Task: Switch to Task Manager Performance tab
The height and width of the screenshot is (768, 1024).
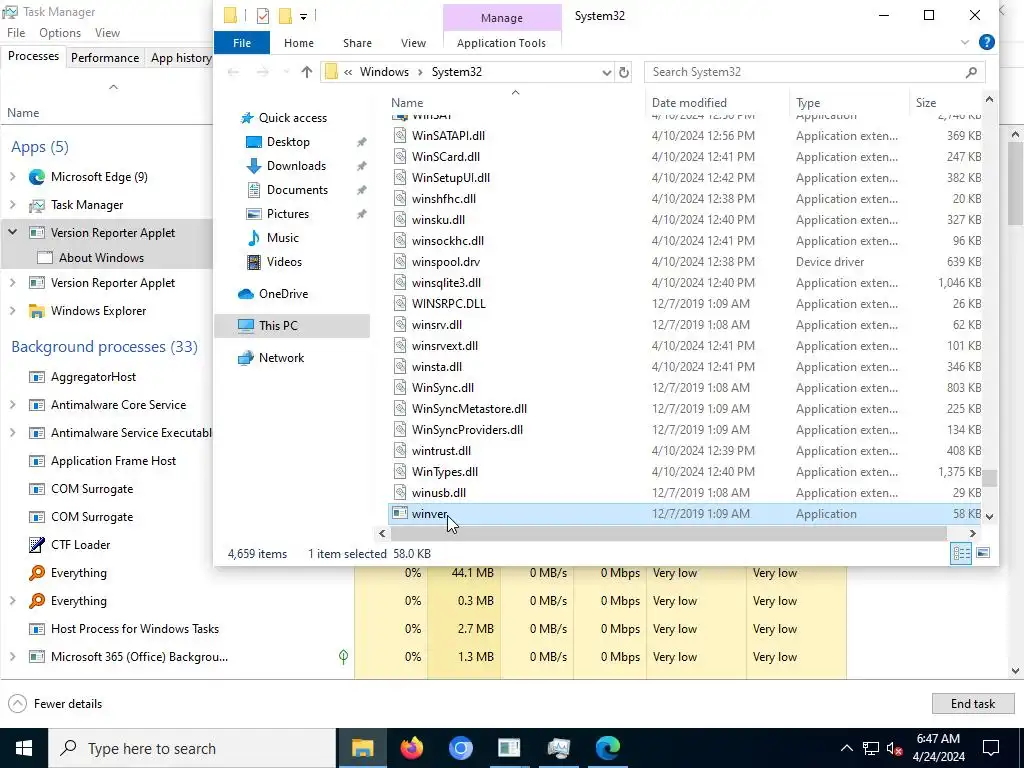Action: click(x=104, y=57)
